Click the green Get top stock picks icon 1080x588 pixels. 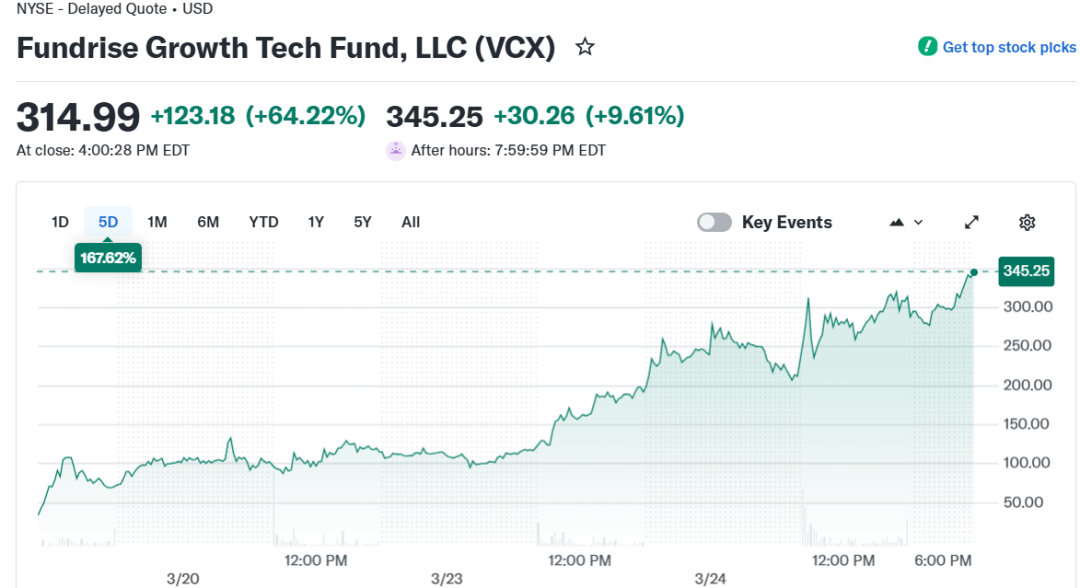tap(928, 47)
